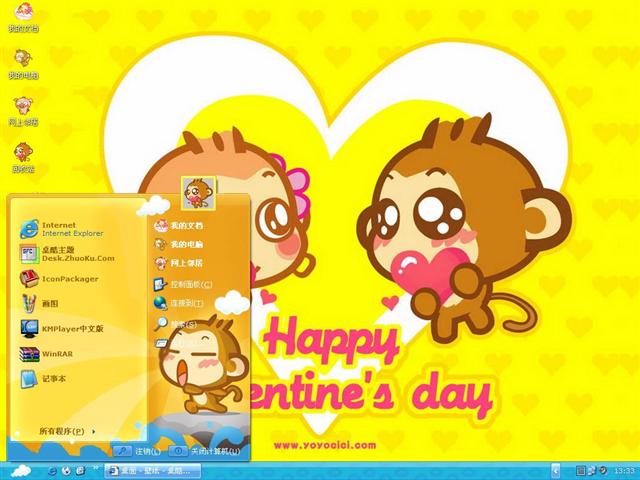This screenshot has width=640, height=480.
Task: Click the second Quick Launch browser icon
Action: (66, 471)
